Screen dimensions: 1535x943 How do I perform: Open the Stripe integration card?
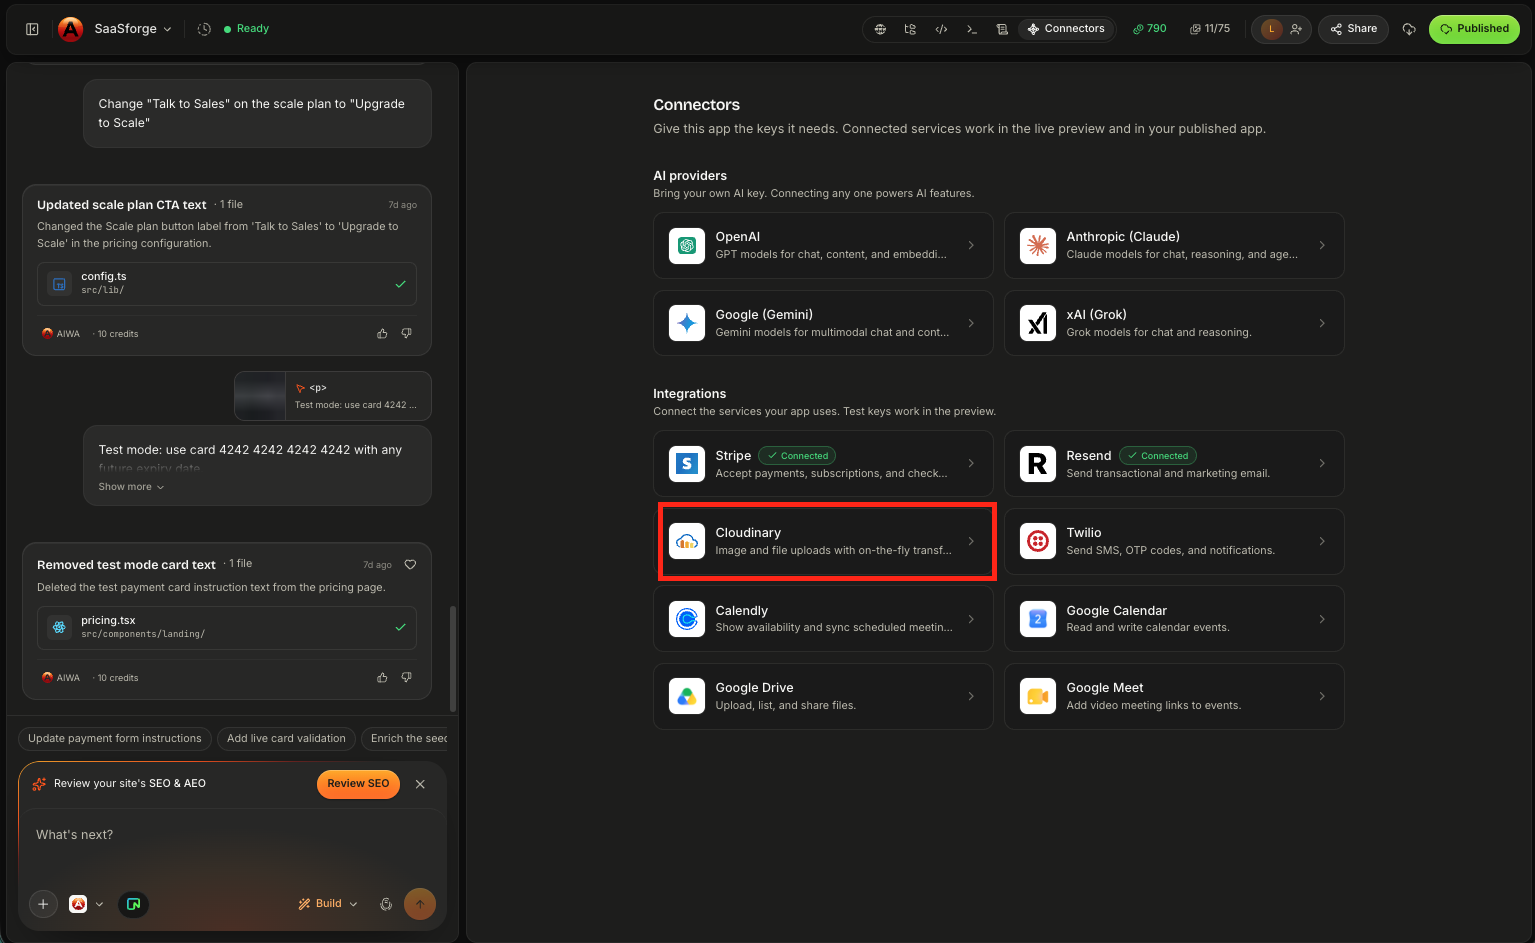(823, 464)
